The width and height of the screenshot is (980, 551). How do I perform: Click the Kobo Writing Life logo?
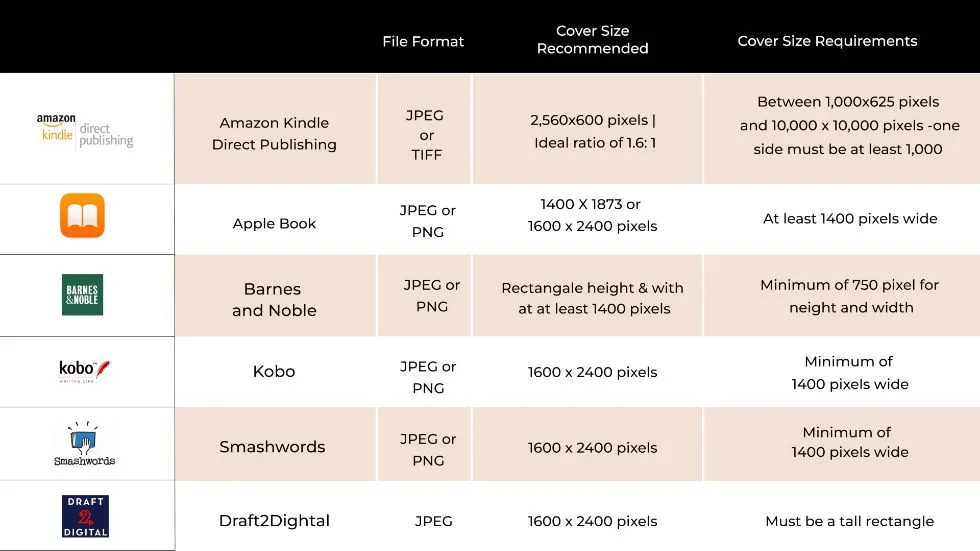pos(84,371)
